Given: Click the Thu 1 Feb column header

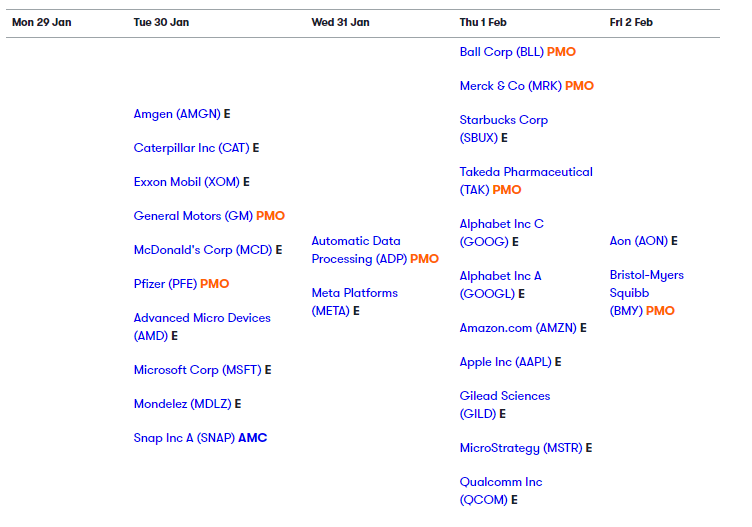Looking at the screenshot, I should click(x=483, y=23).
